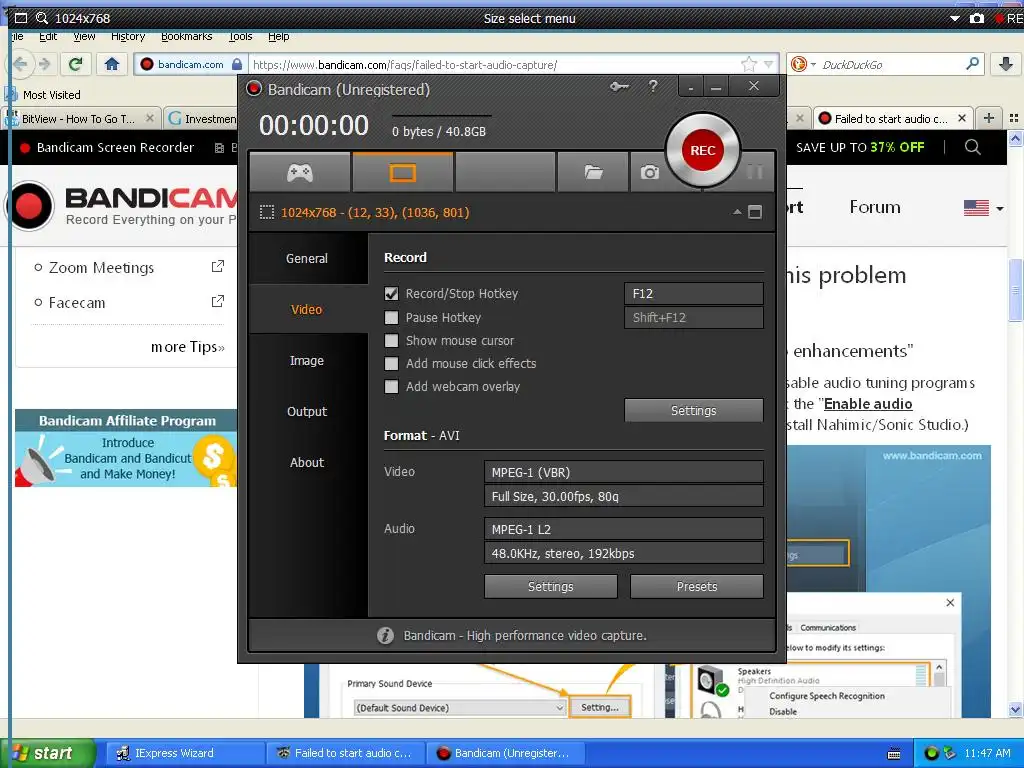Open Default Sound Device combo box
This screenshot has width=1024, height=768.
460,708
